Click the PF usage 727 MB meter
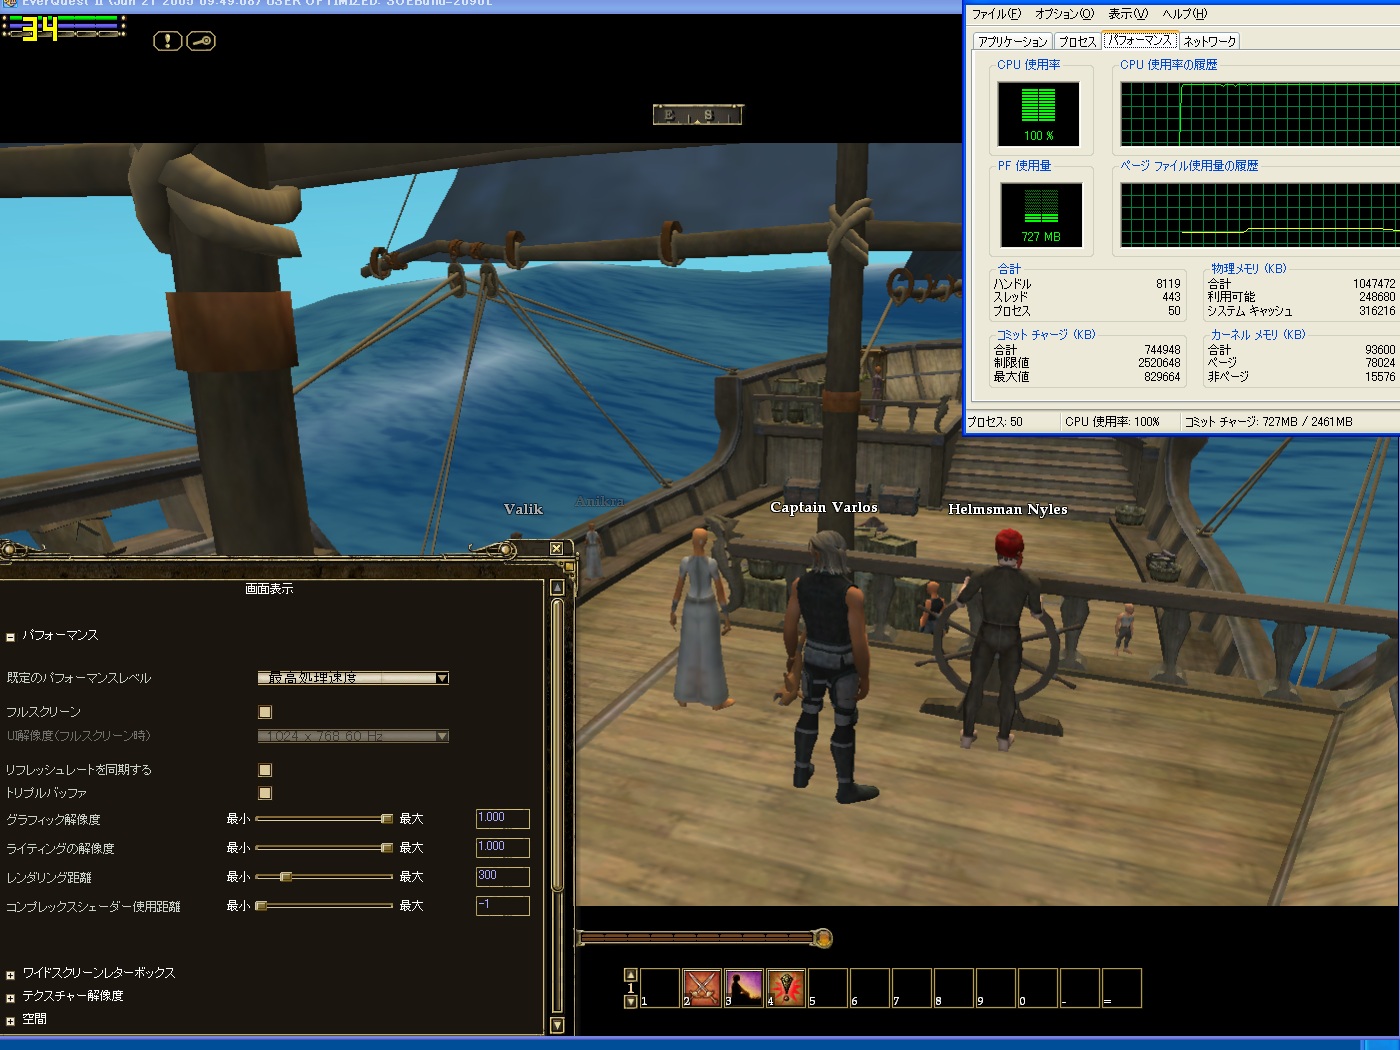 click(1040, 215)
